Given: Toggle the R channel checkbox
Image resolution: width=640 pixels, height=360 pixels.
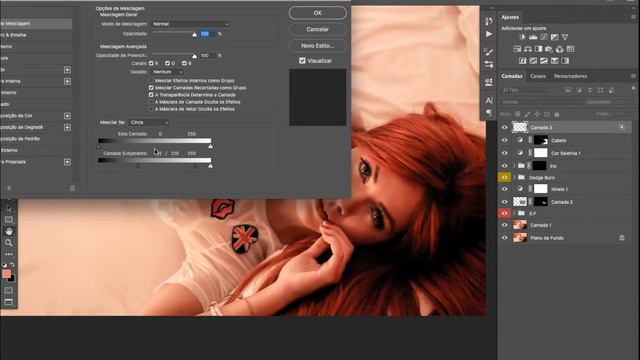Looking at the screenshot, I should [x=151, y=63].
